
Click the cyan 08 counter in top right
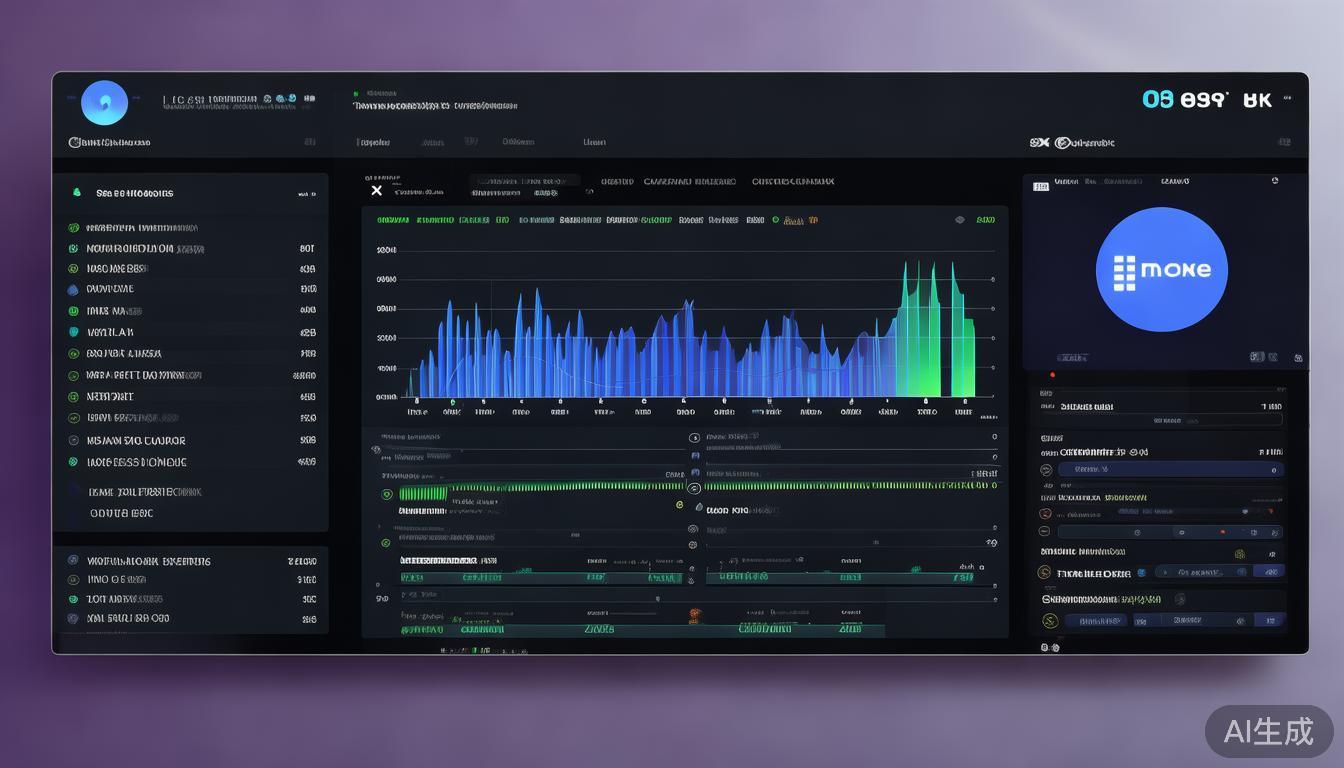1157,100
